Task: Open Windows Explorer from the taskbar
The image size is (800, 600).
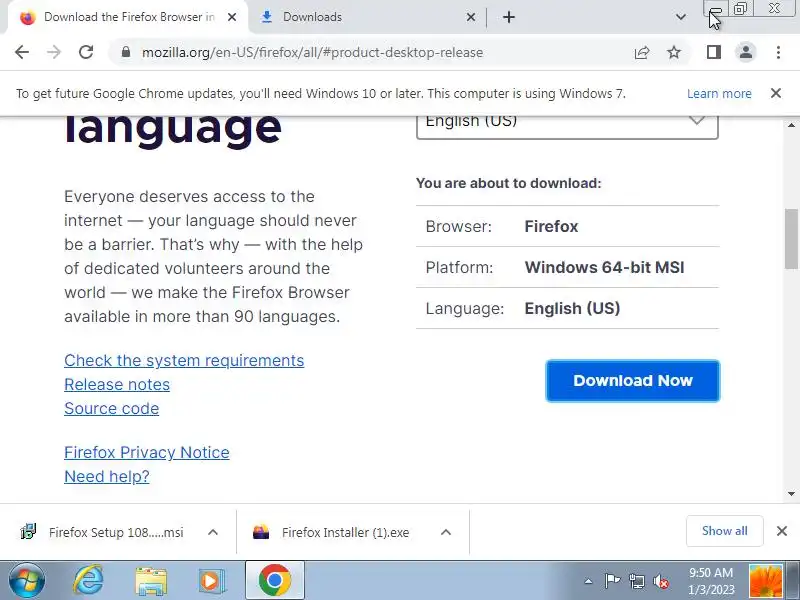Action: click(x=151, y=581)
